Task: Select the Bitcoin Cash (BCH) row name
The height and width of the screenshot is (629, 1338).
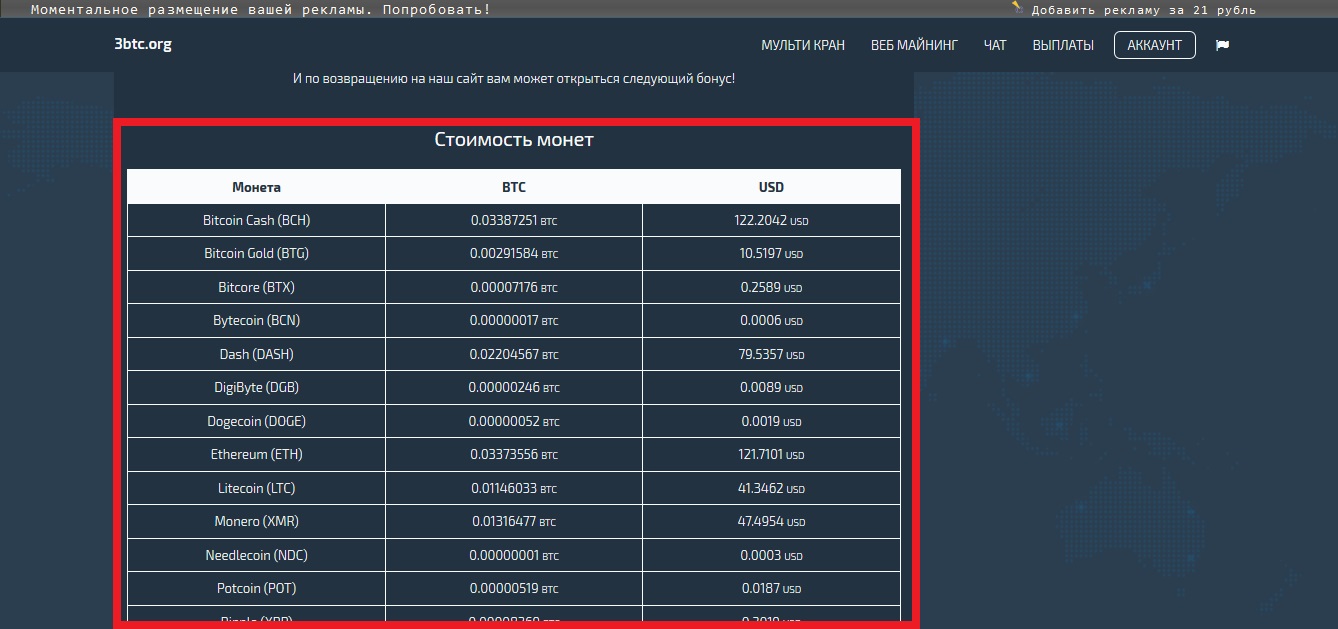Action: click(x=256, y=220)
